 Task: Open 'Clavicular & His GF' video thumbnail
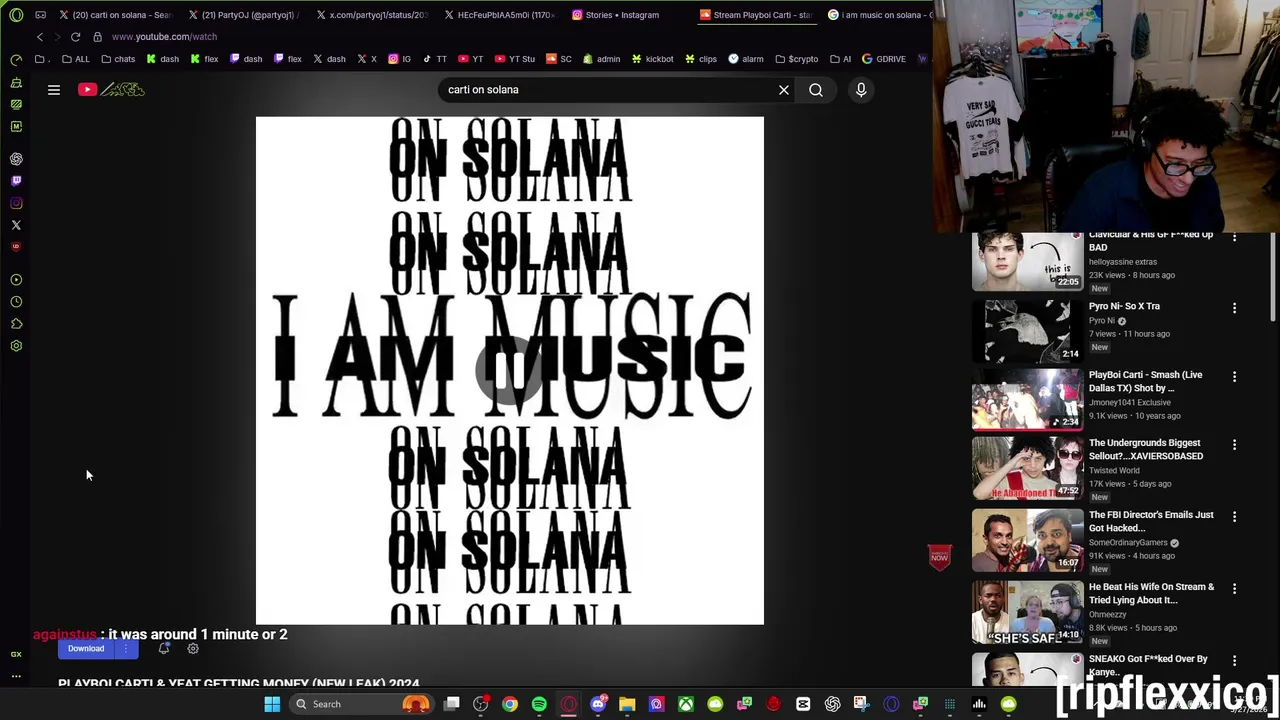pyautogui.click(x=1027, y=261)
